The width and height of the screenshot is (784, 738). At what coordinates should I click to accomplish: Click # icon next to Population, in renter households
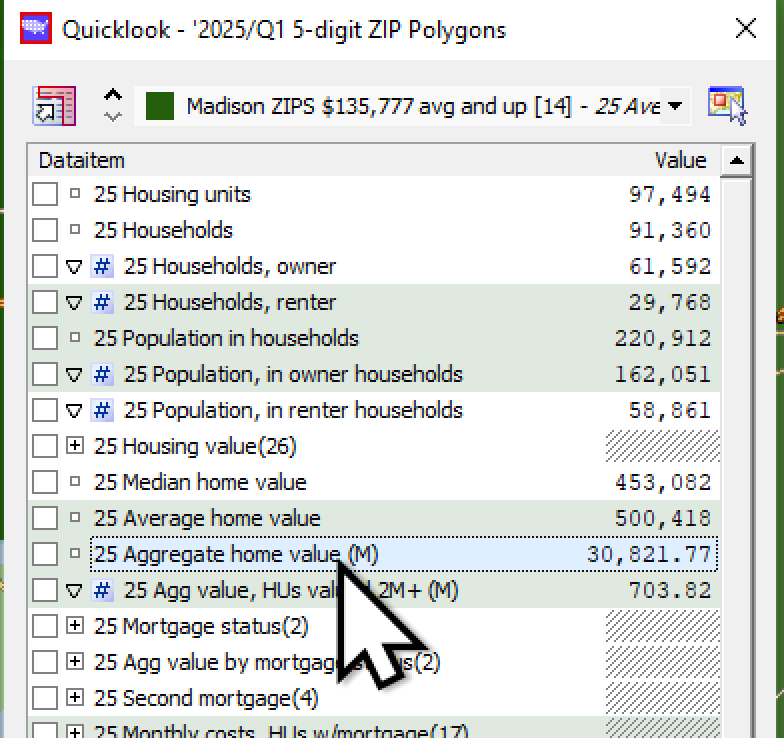(102, 411)
